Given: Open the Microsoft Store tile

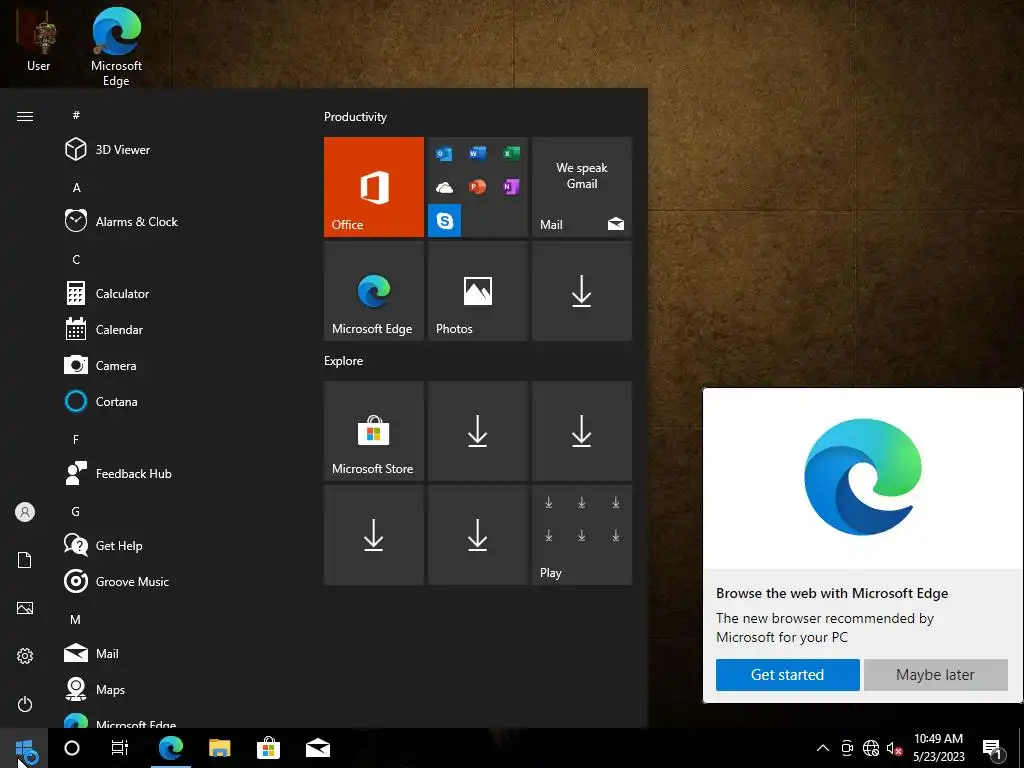Looking at the screenshot, I should tap(374, 431).
